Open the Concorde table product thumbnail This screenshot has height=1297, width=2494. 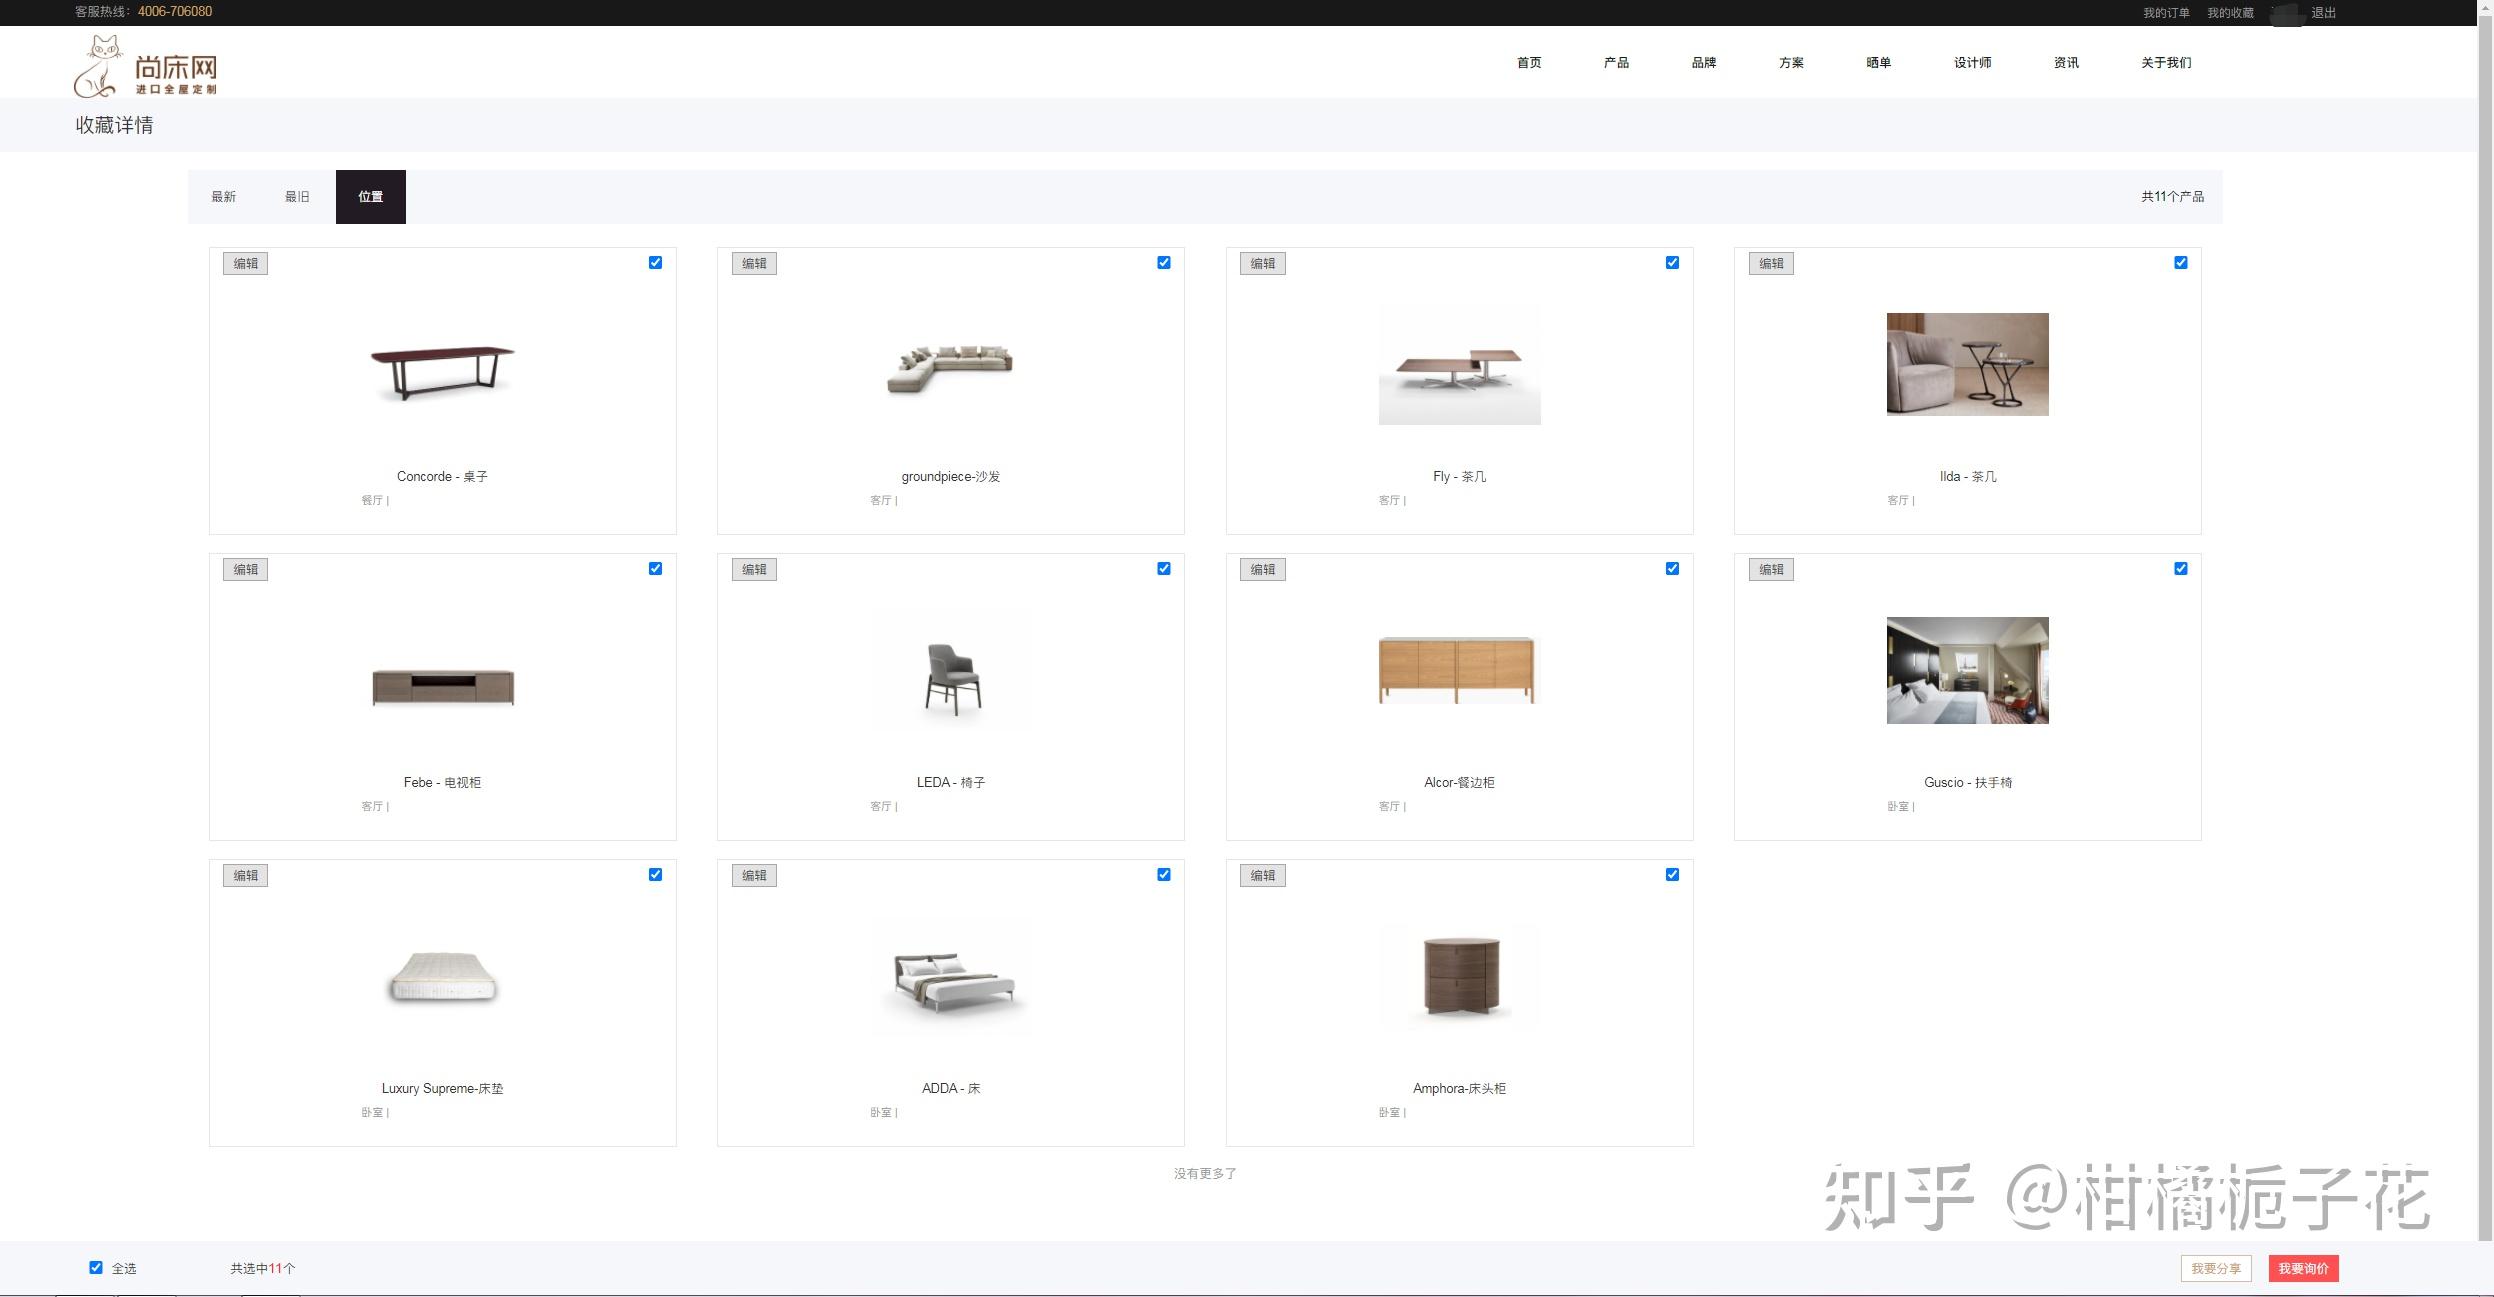(x=442, y=370)
